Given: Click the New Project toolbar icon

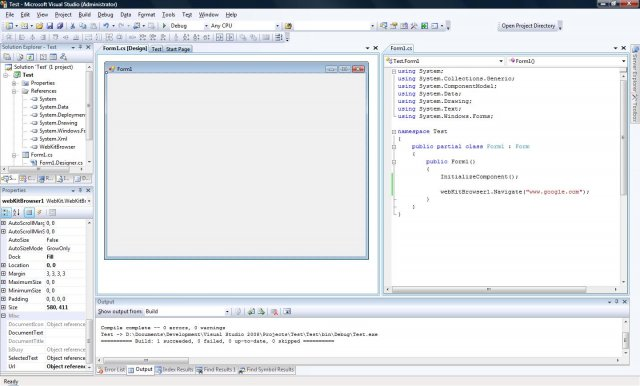Looking at the screenshot, I should tap(9, 26).
